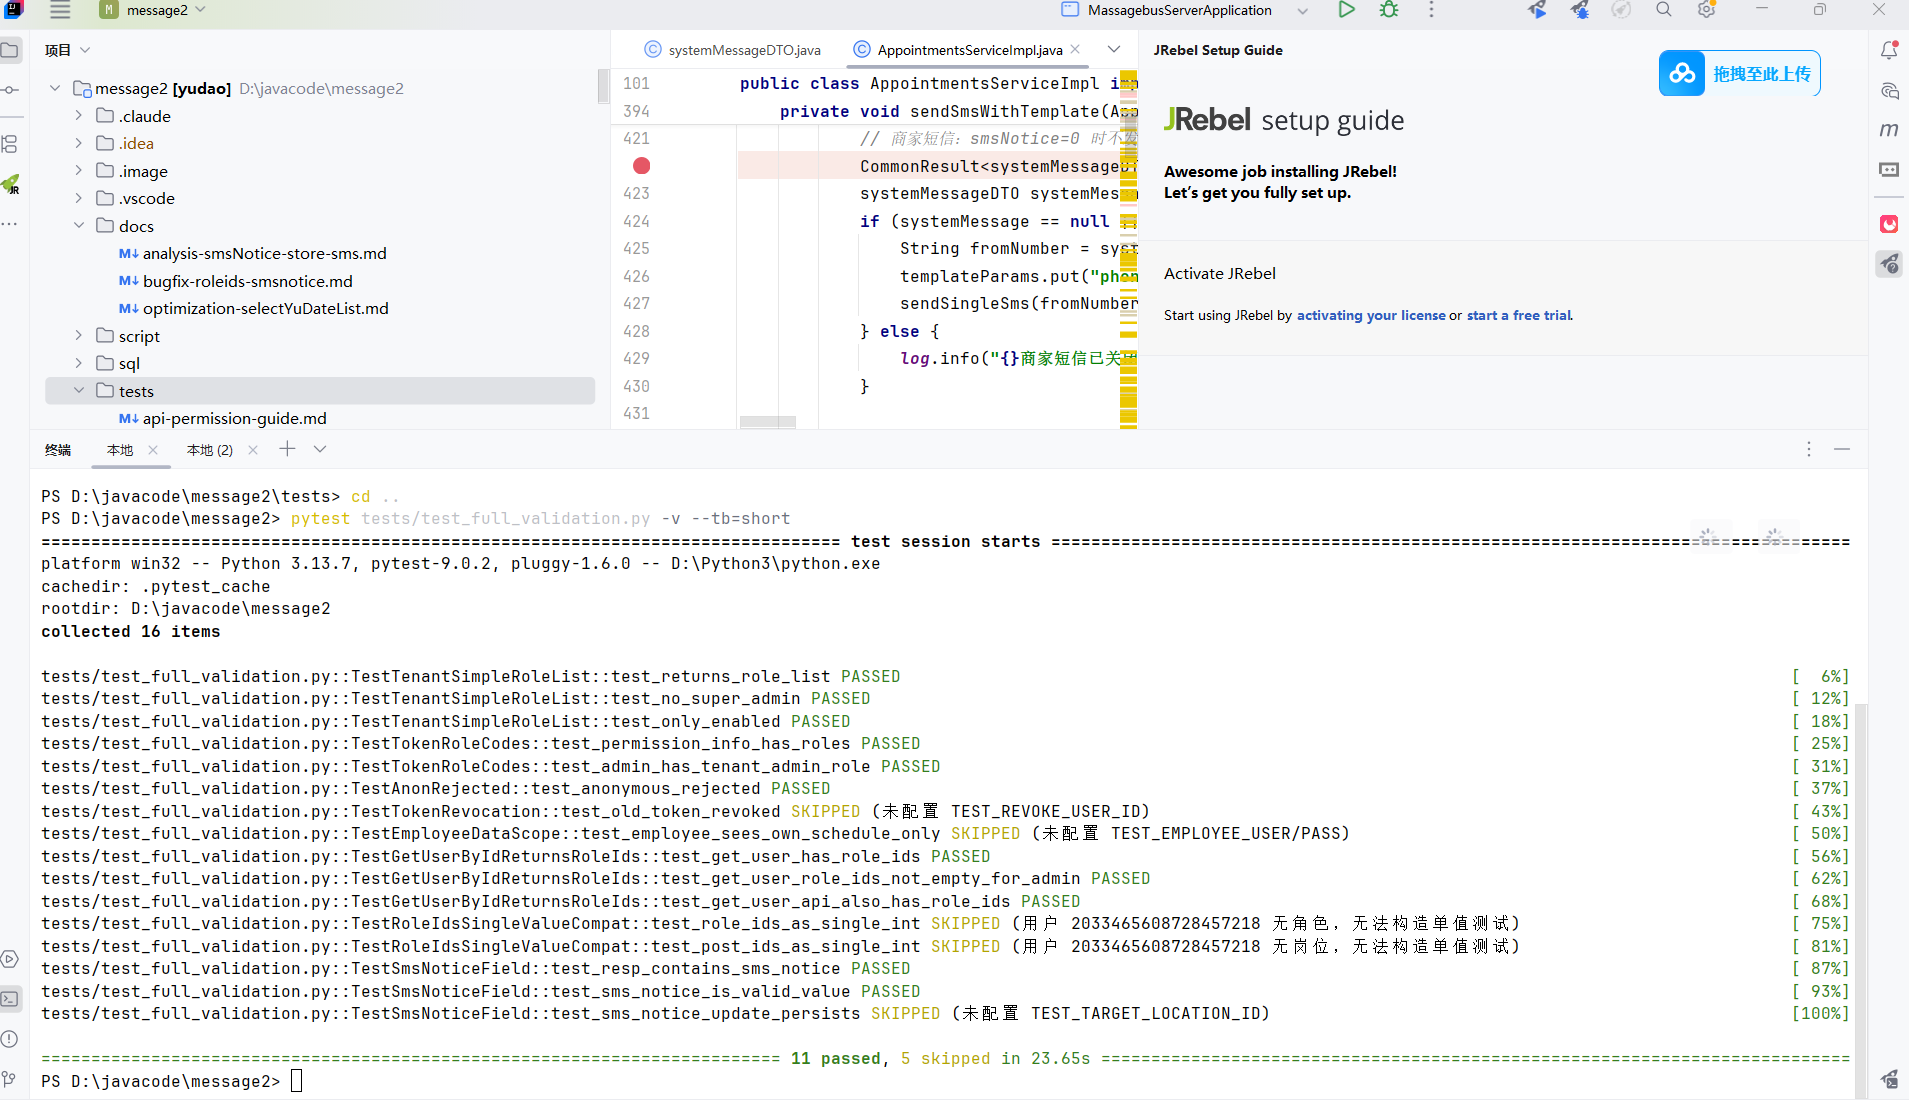Open bugfix-roleids-smsnotice.md file
1909x1100 pixels.
click(x=248, y=281)
